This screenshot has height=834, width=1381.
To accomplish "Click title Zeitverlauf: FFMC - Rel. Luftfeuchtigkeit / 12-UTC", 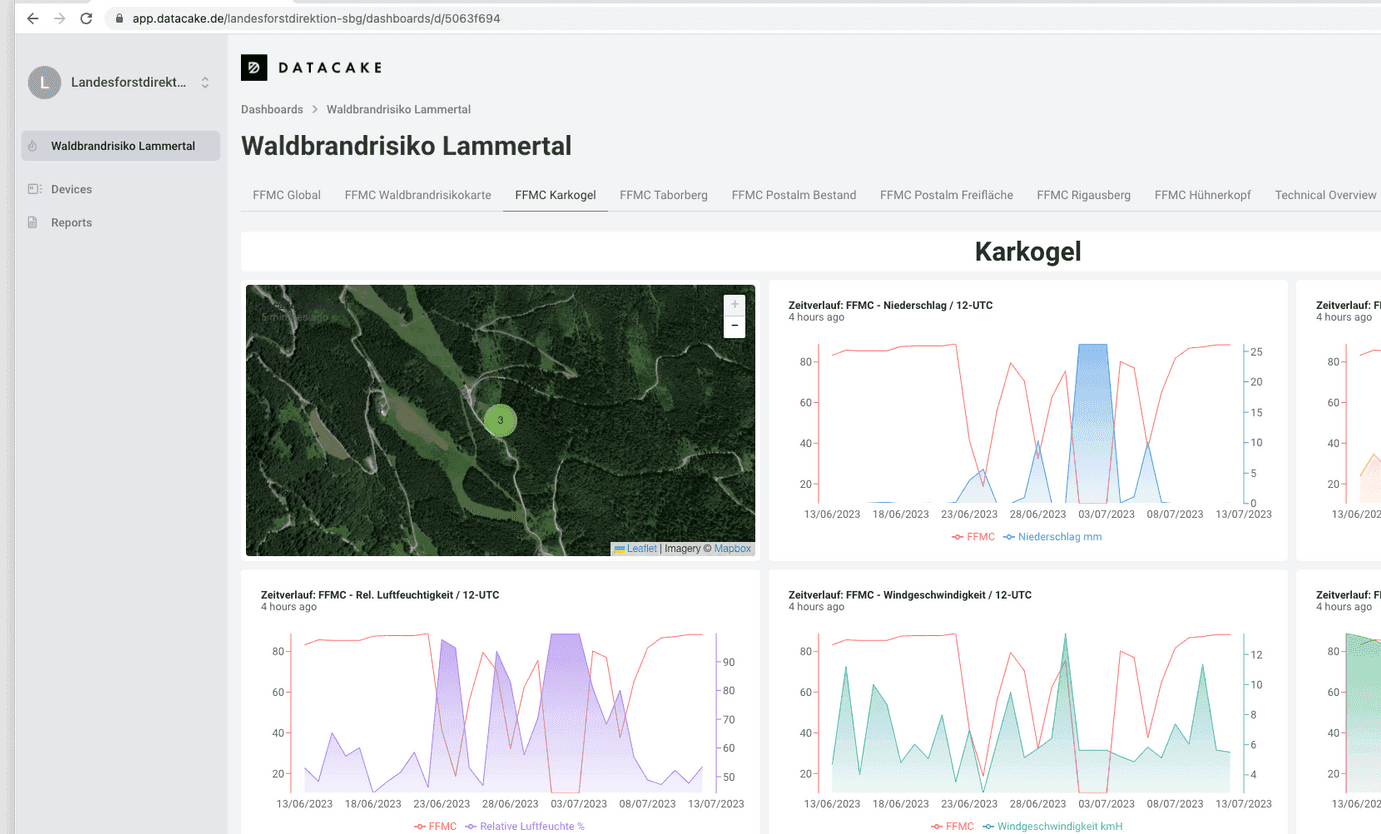I will click(380, 595).
